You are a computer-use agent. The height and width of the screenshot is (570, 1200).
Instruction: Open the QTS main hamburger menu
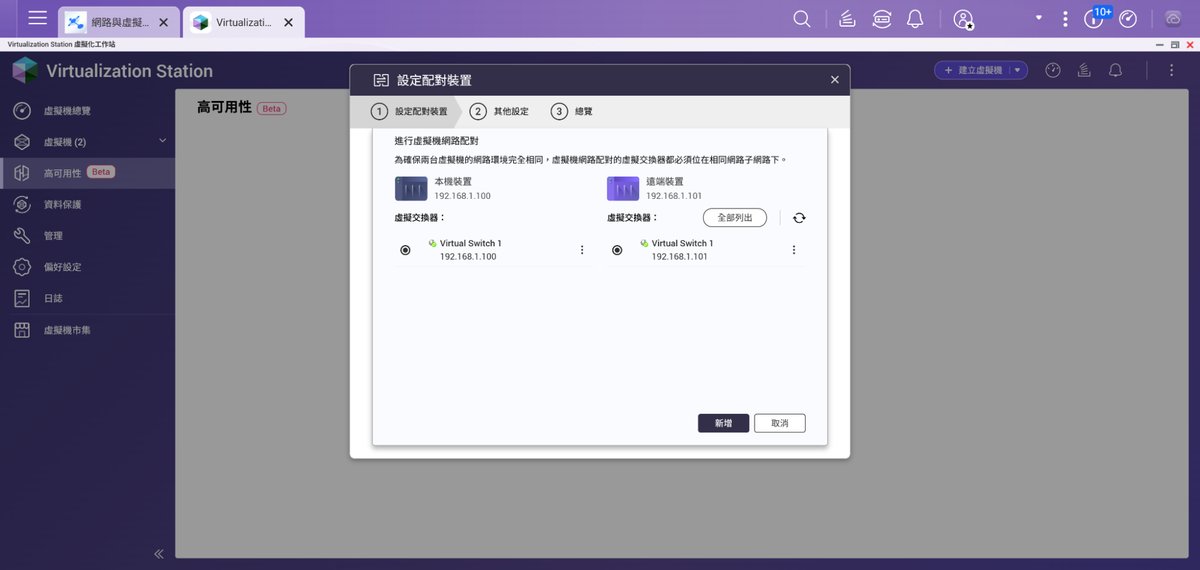[x=38, y=18]
